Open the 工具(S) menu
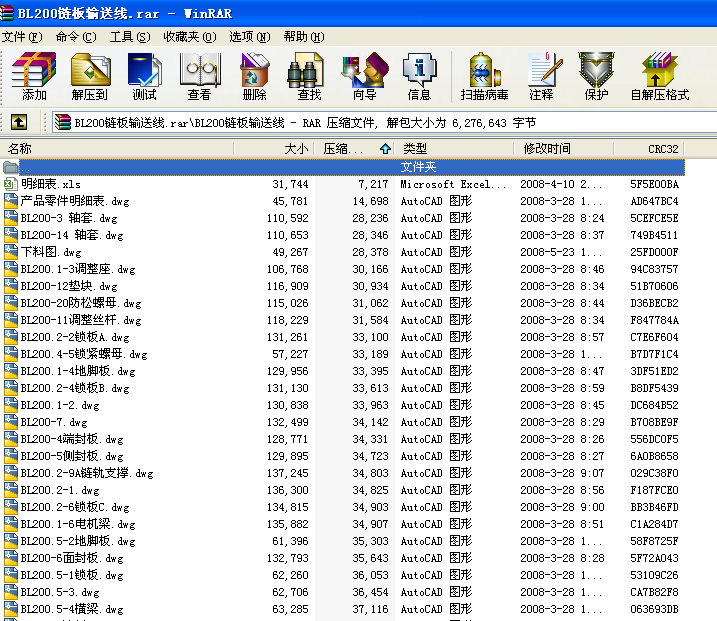The image size is (717, 621). 130,37
